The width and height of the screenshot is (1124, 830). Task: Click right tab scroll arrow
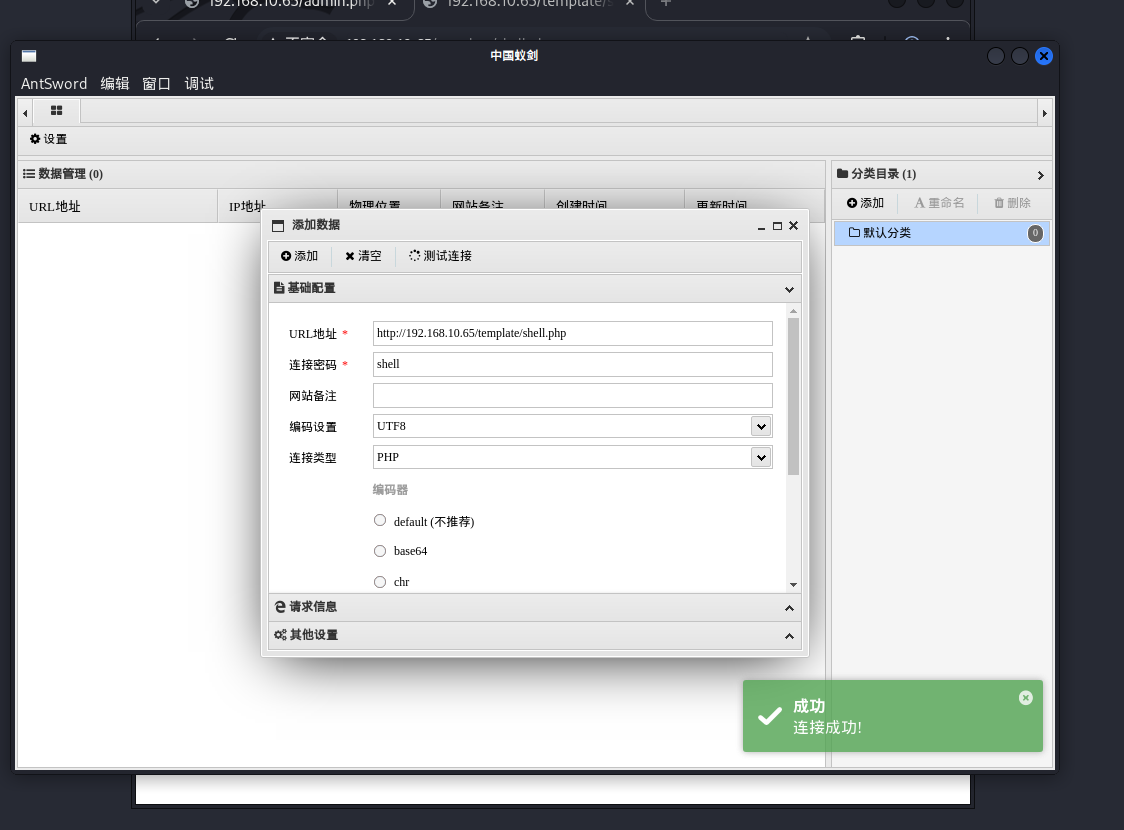pos(1044,113)
